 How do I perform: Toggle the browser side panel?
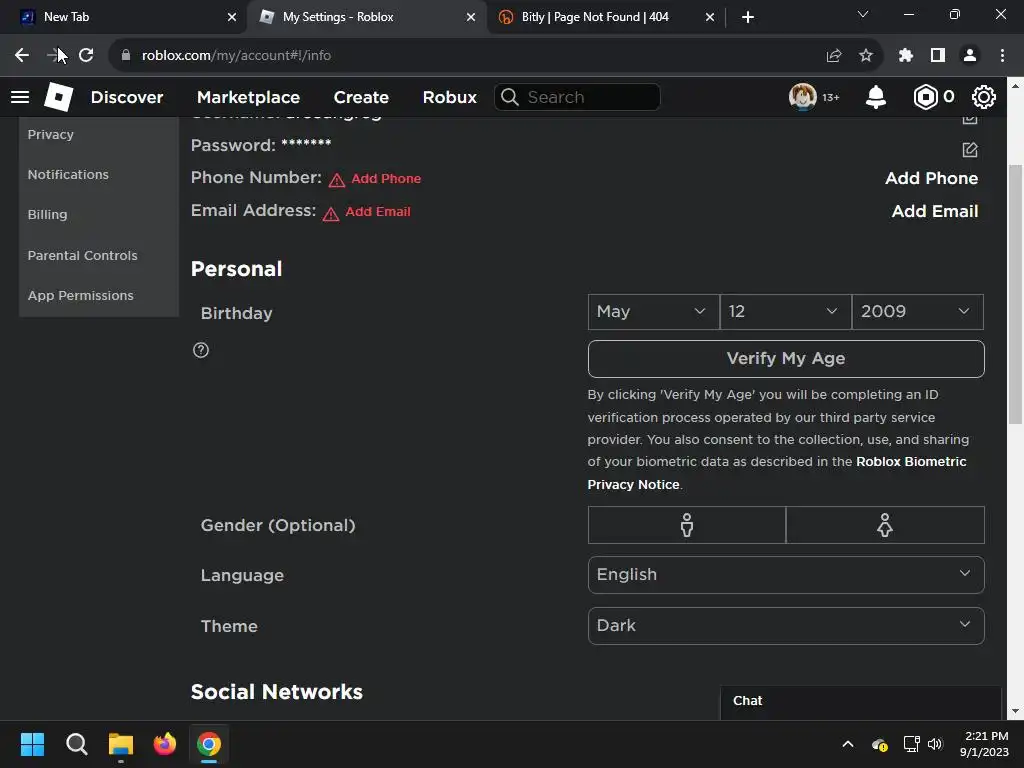pyautogui.click(x=938, y=56)
